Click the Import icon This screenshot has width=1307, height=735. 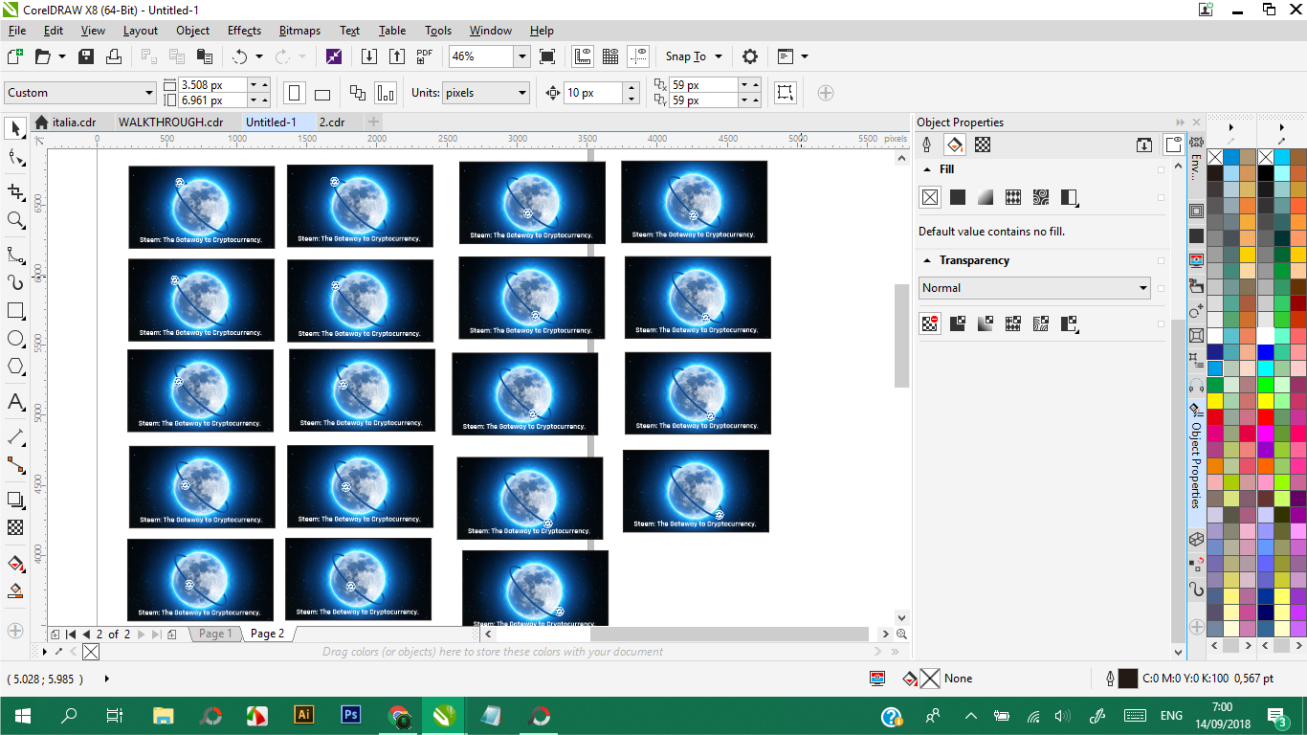pos(369,57)
